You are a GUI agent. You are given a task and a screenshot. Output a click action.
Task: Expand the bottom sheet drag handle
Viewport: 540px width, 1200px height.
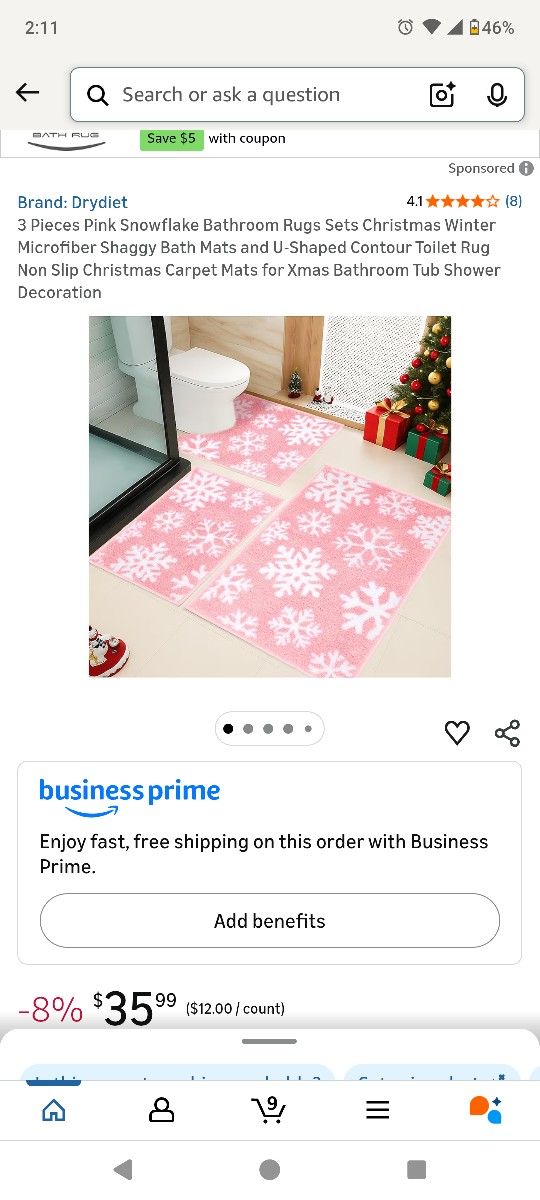click(270, 1041)
